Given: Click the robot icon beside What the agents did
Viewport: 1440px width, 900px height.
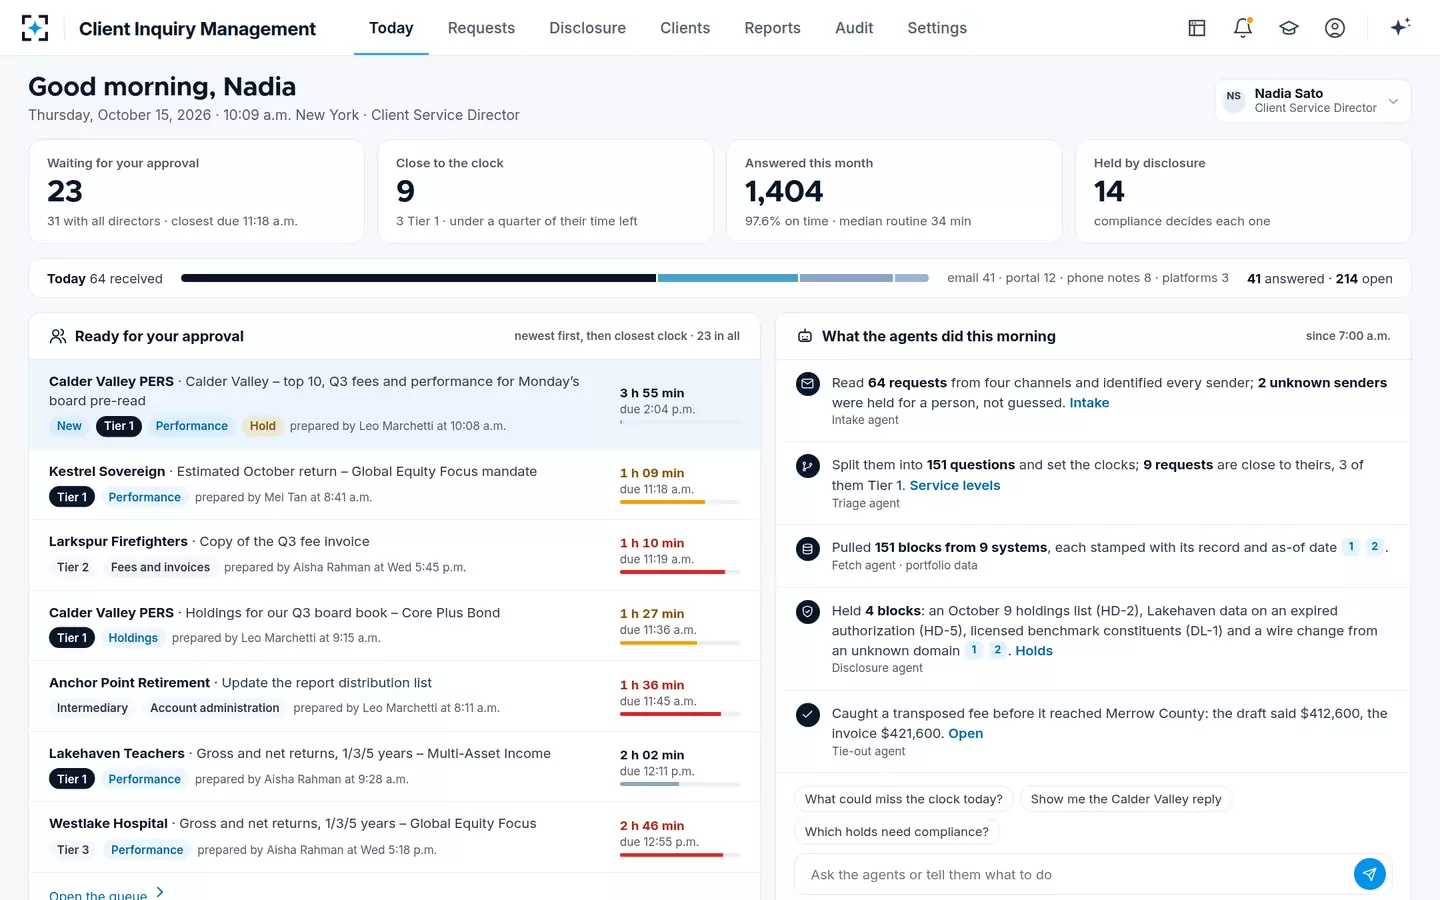Looking at the screenshot, I should pos(805,336).
